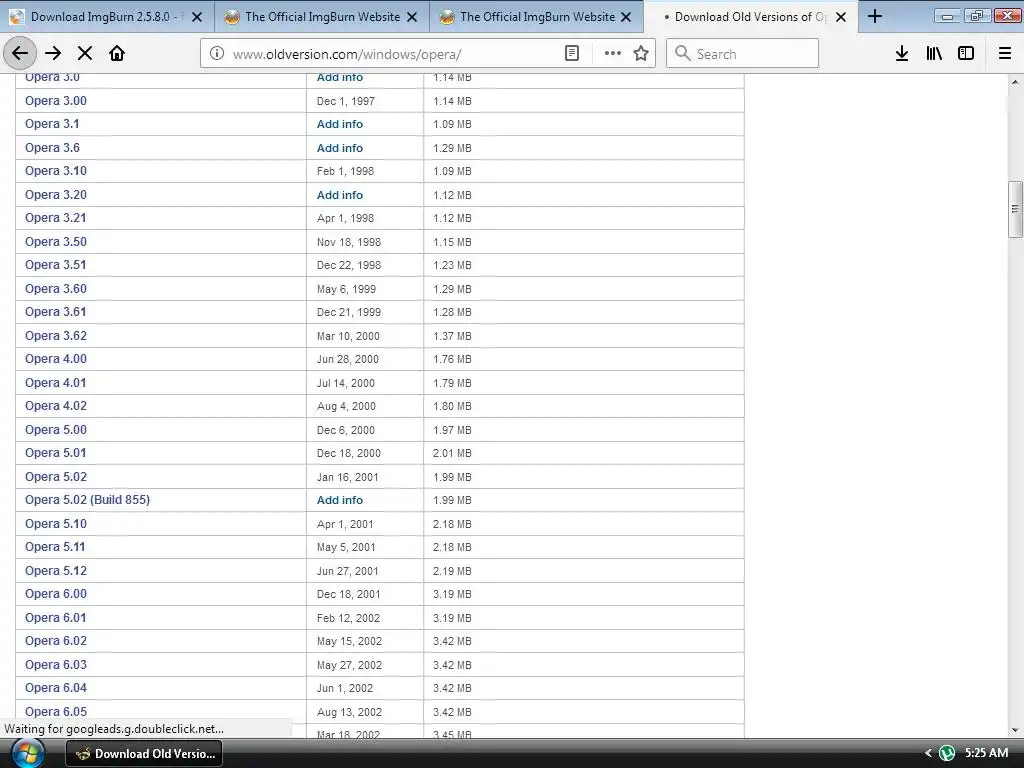The image size is (1024, 768).
Task: Go forward to the next page
Action: [54, 53]
